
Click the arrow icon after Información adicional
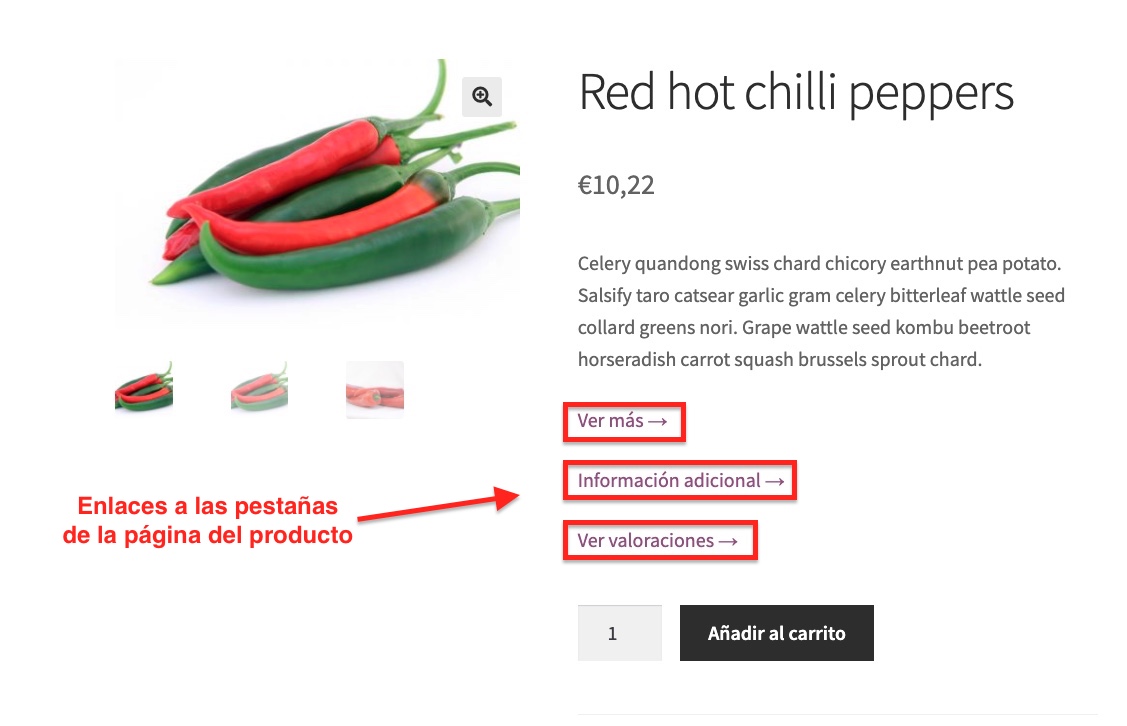tap(774, 482)
